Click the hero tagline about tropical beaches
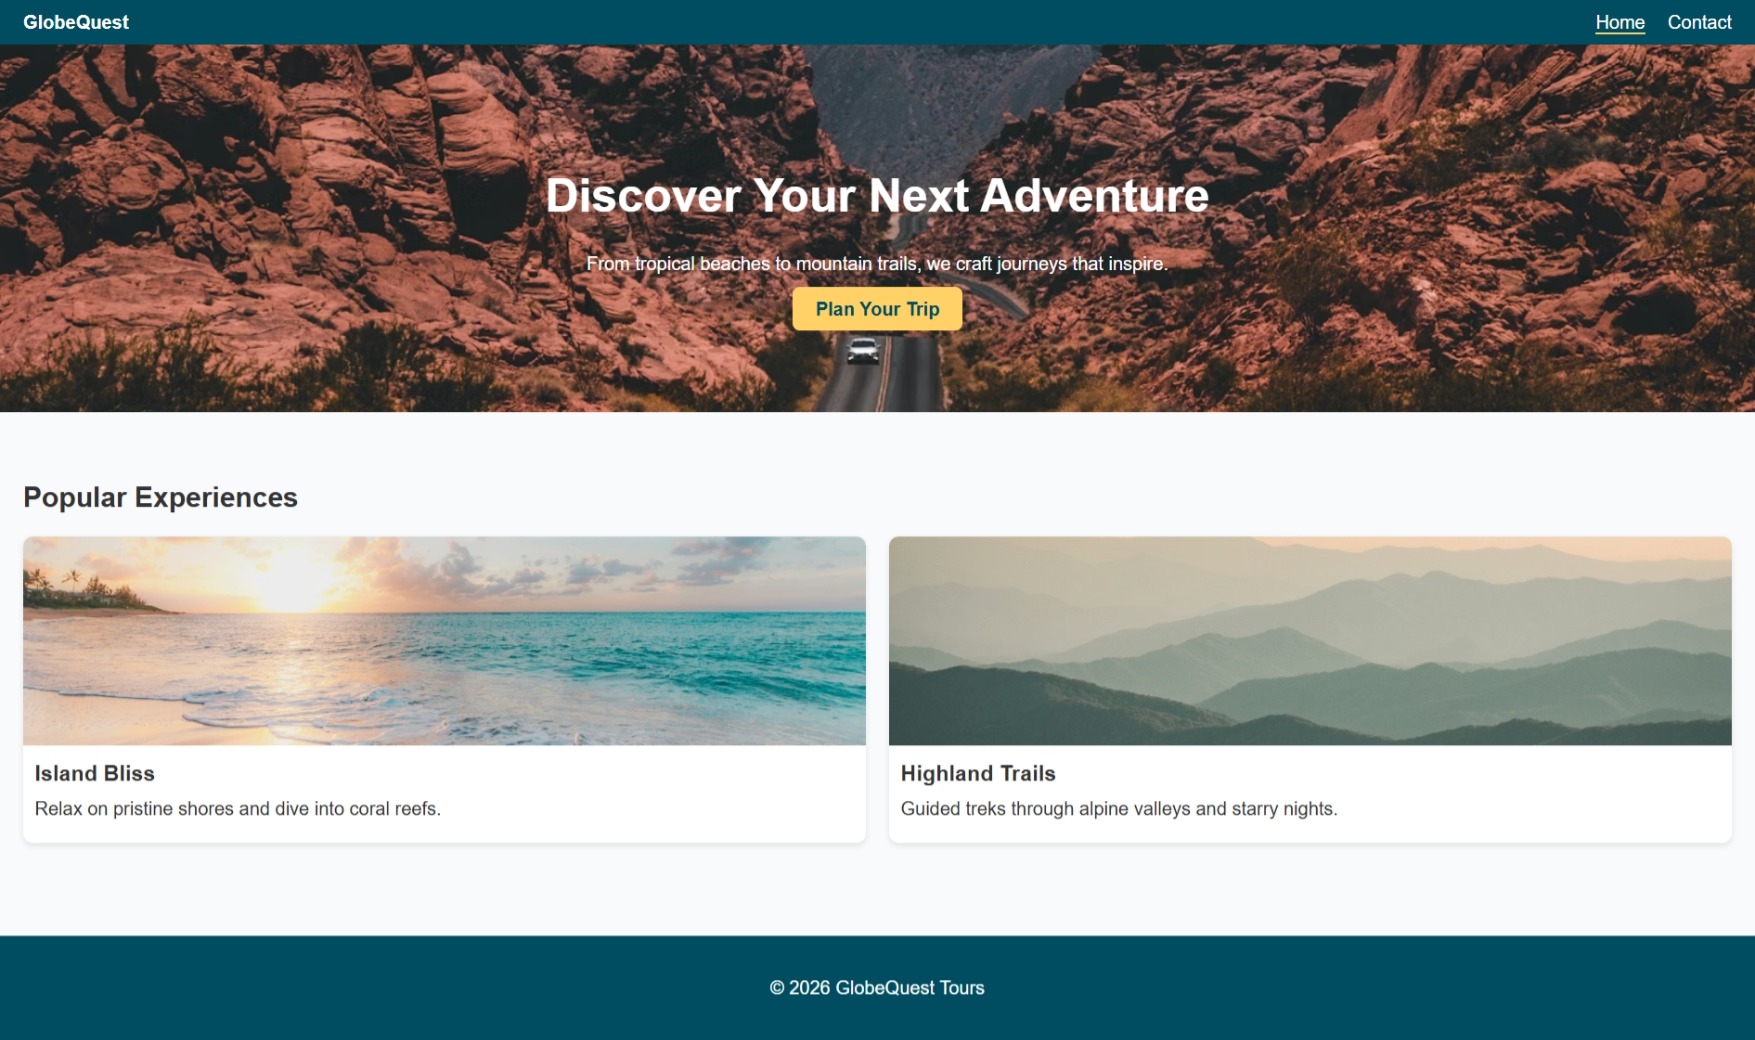The height and width of the screenshot is (1040, 1755). [x=877, y=264]
